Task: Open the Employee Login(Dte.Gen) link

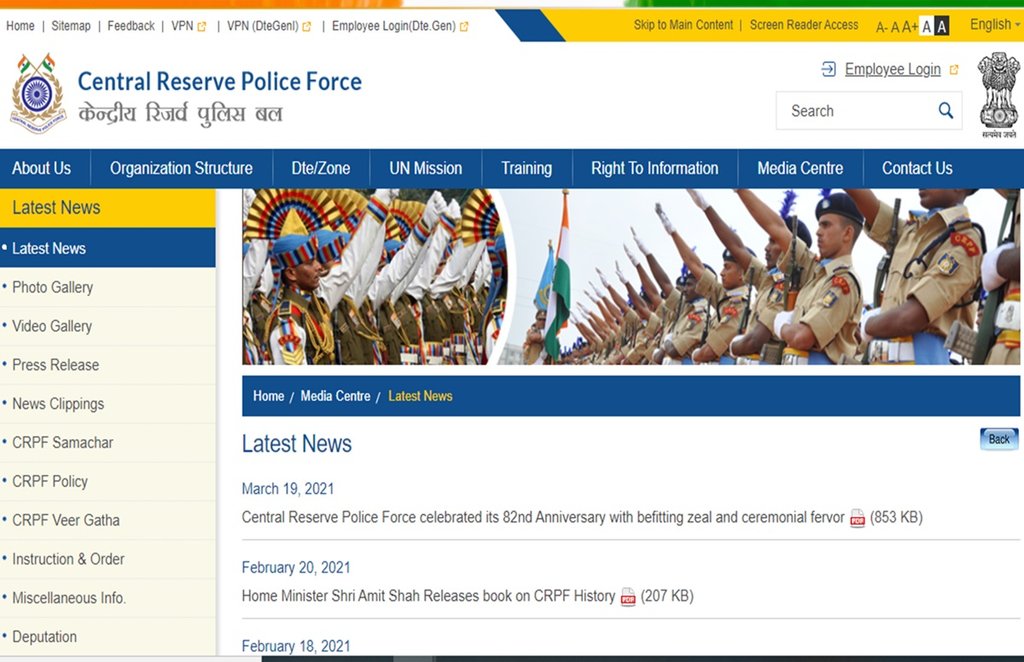Action: pos(394,26)
